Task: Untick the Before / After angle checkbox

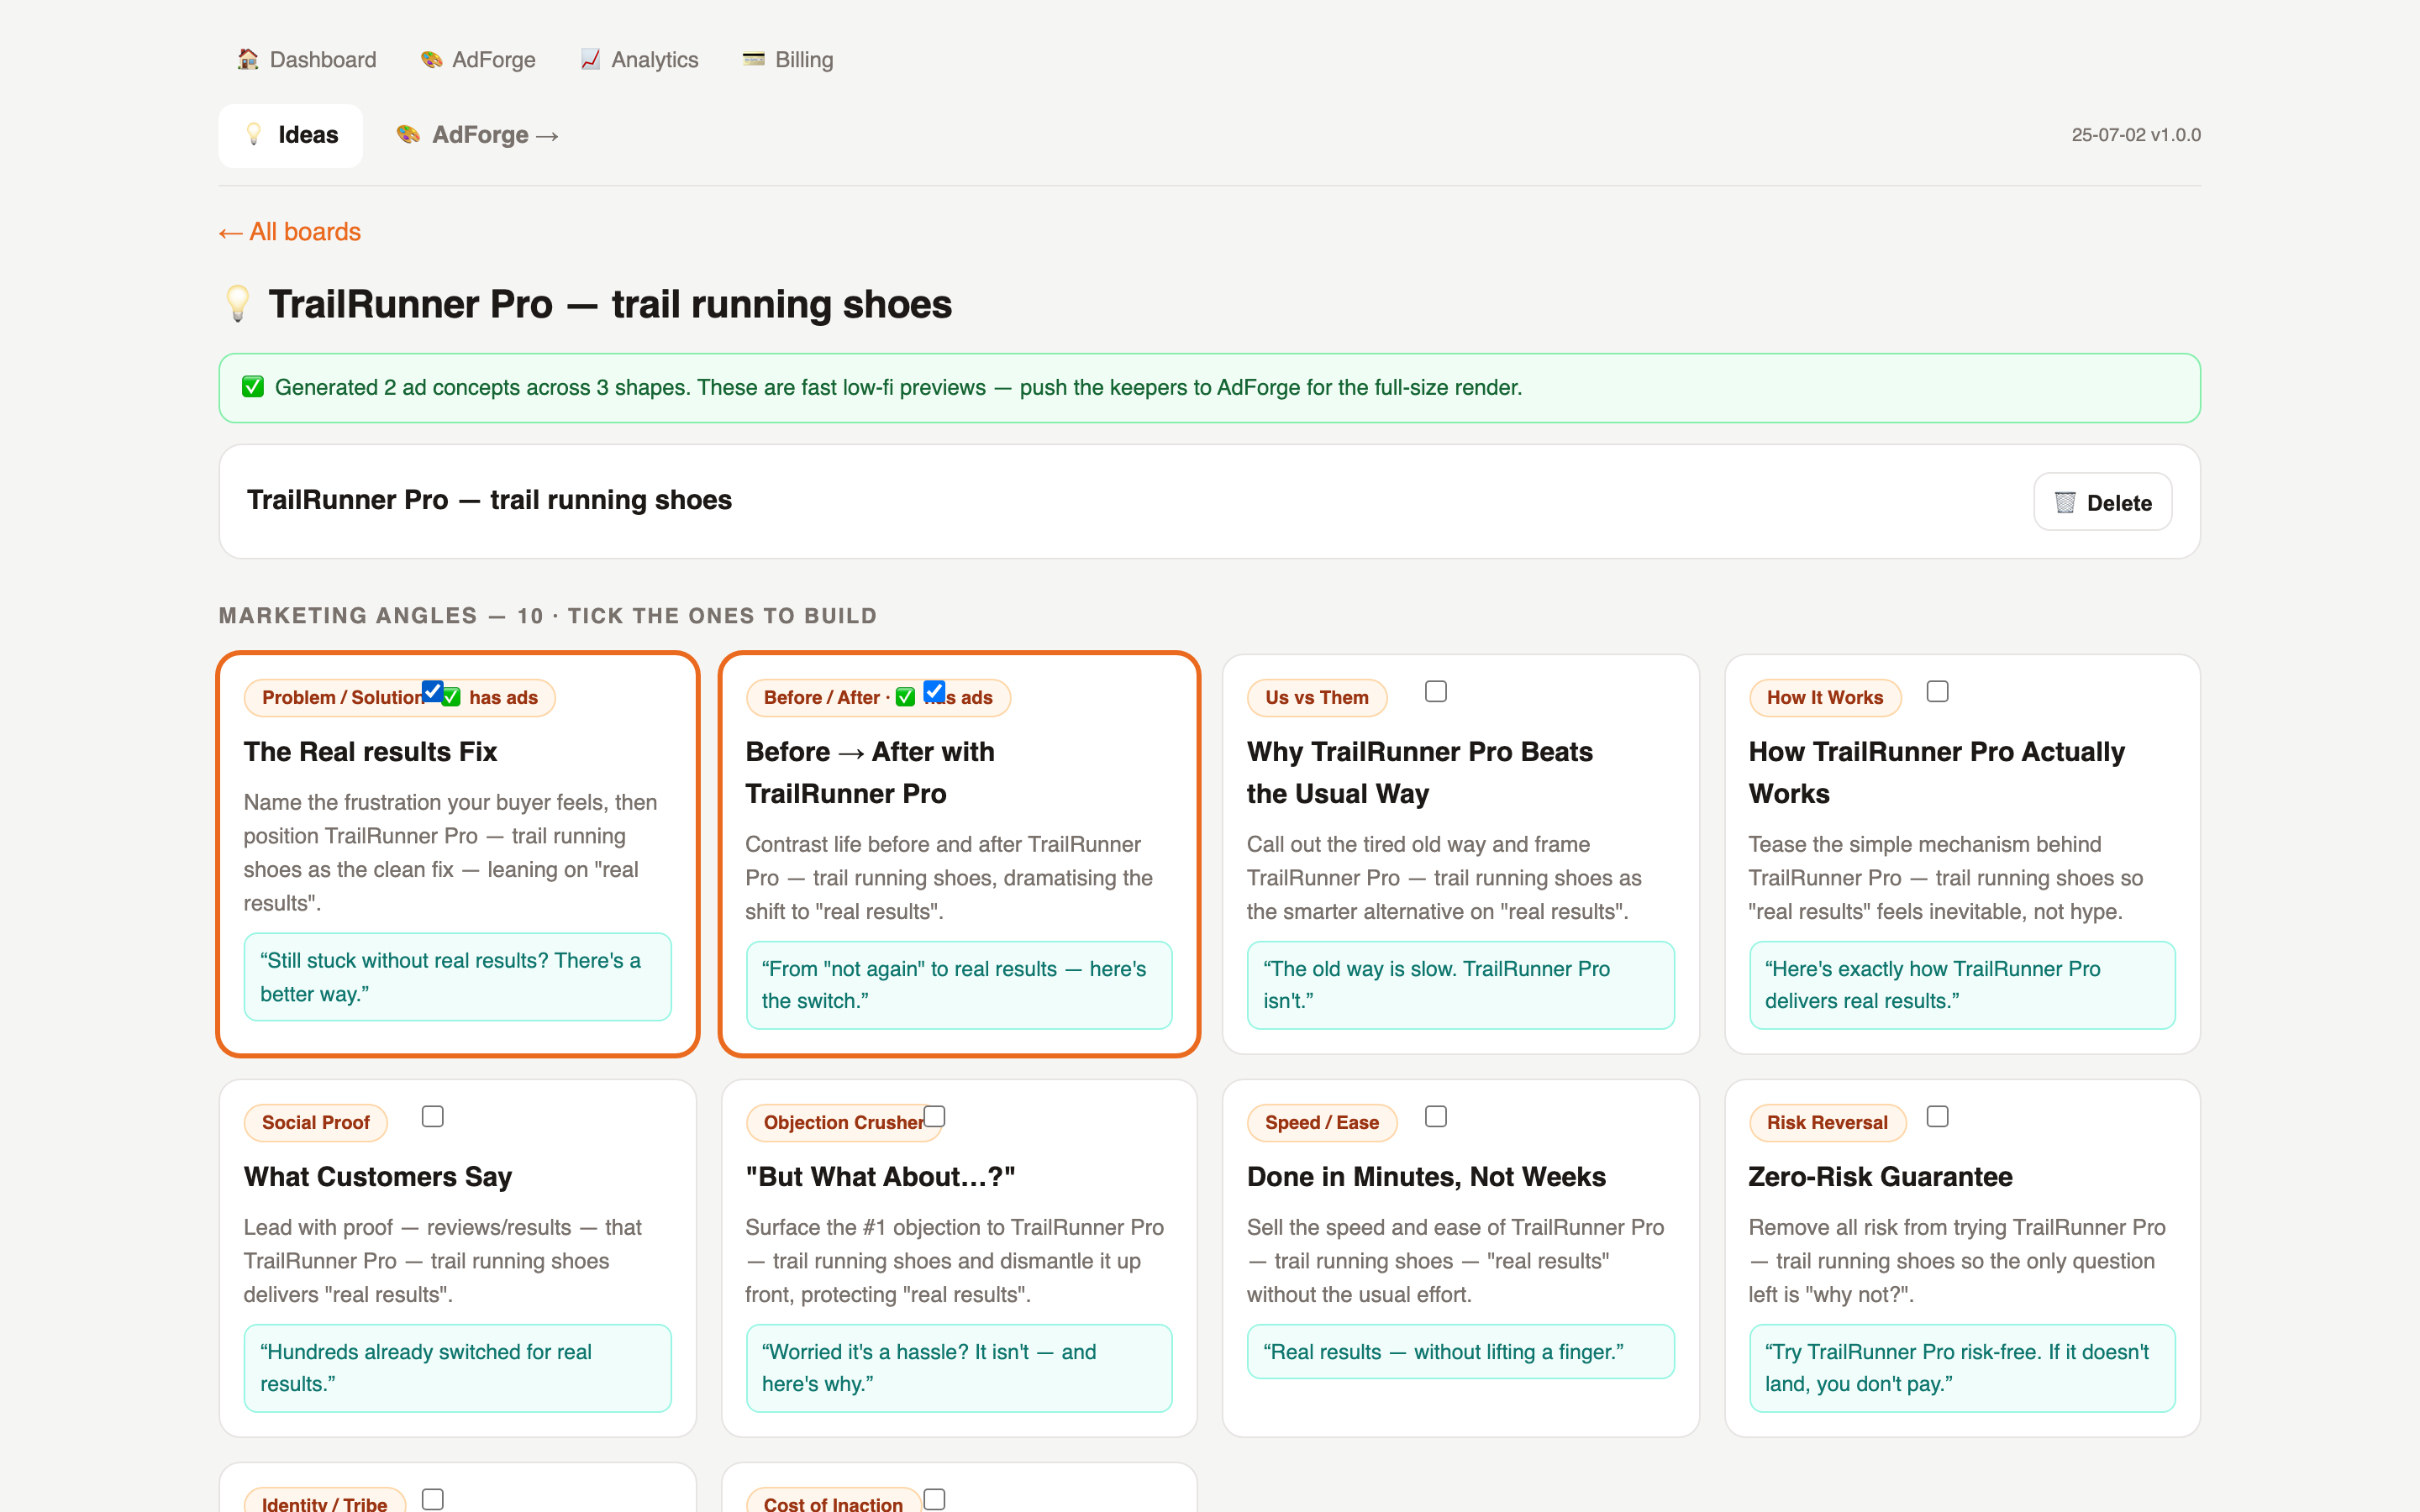Action: pyautogui.click(x=934, y=691)
